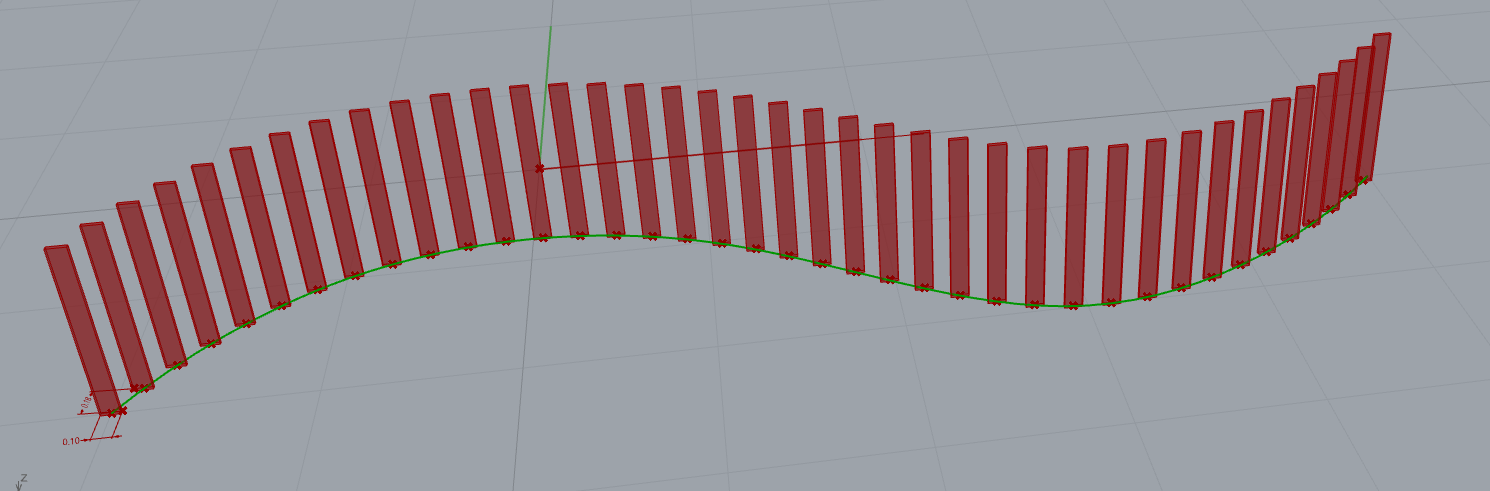Select the "0.10" dimension label

71,441
